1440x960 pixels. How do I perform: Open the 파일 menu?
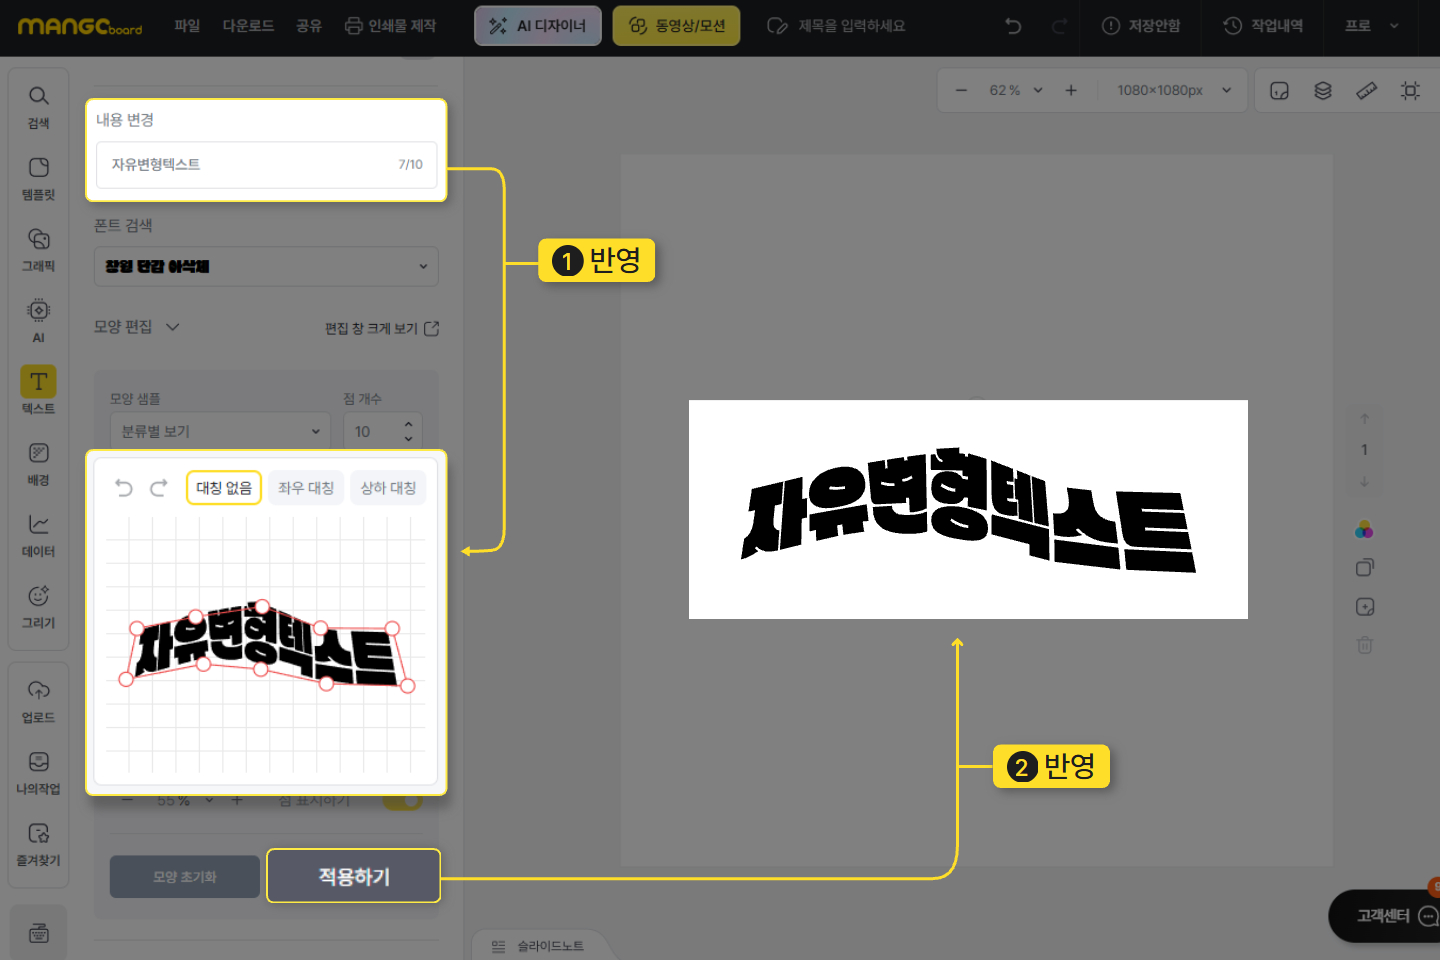coord(187,26)
